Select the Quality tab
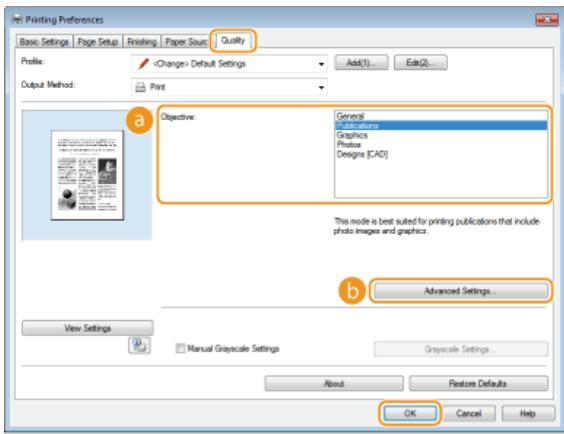This screenshot has width=564, height=434. point(233,40)
